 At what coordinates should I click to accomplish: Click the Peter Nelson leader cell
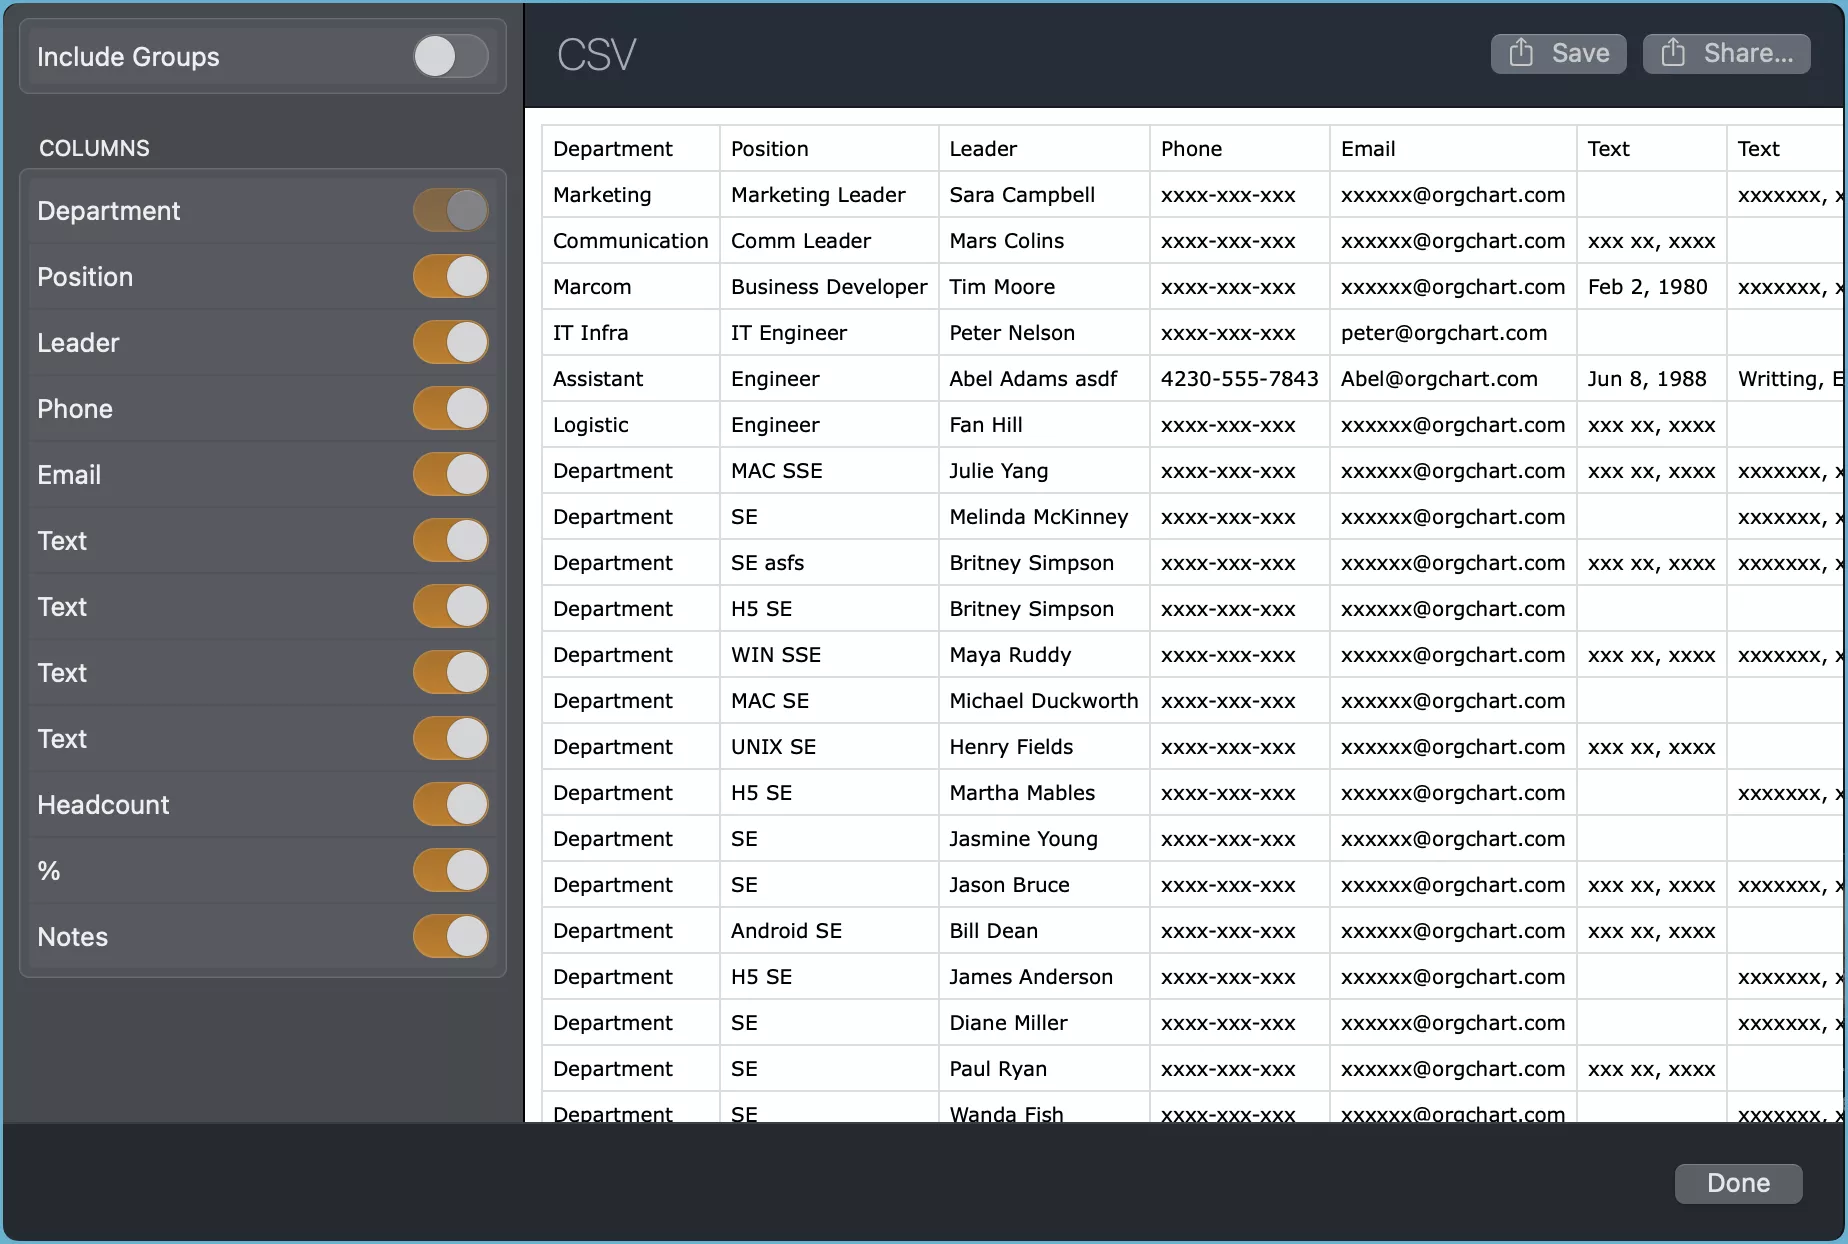pyautogui.click(x=1044, y=333)
